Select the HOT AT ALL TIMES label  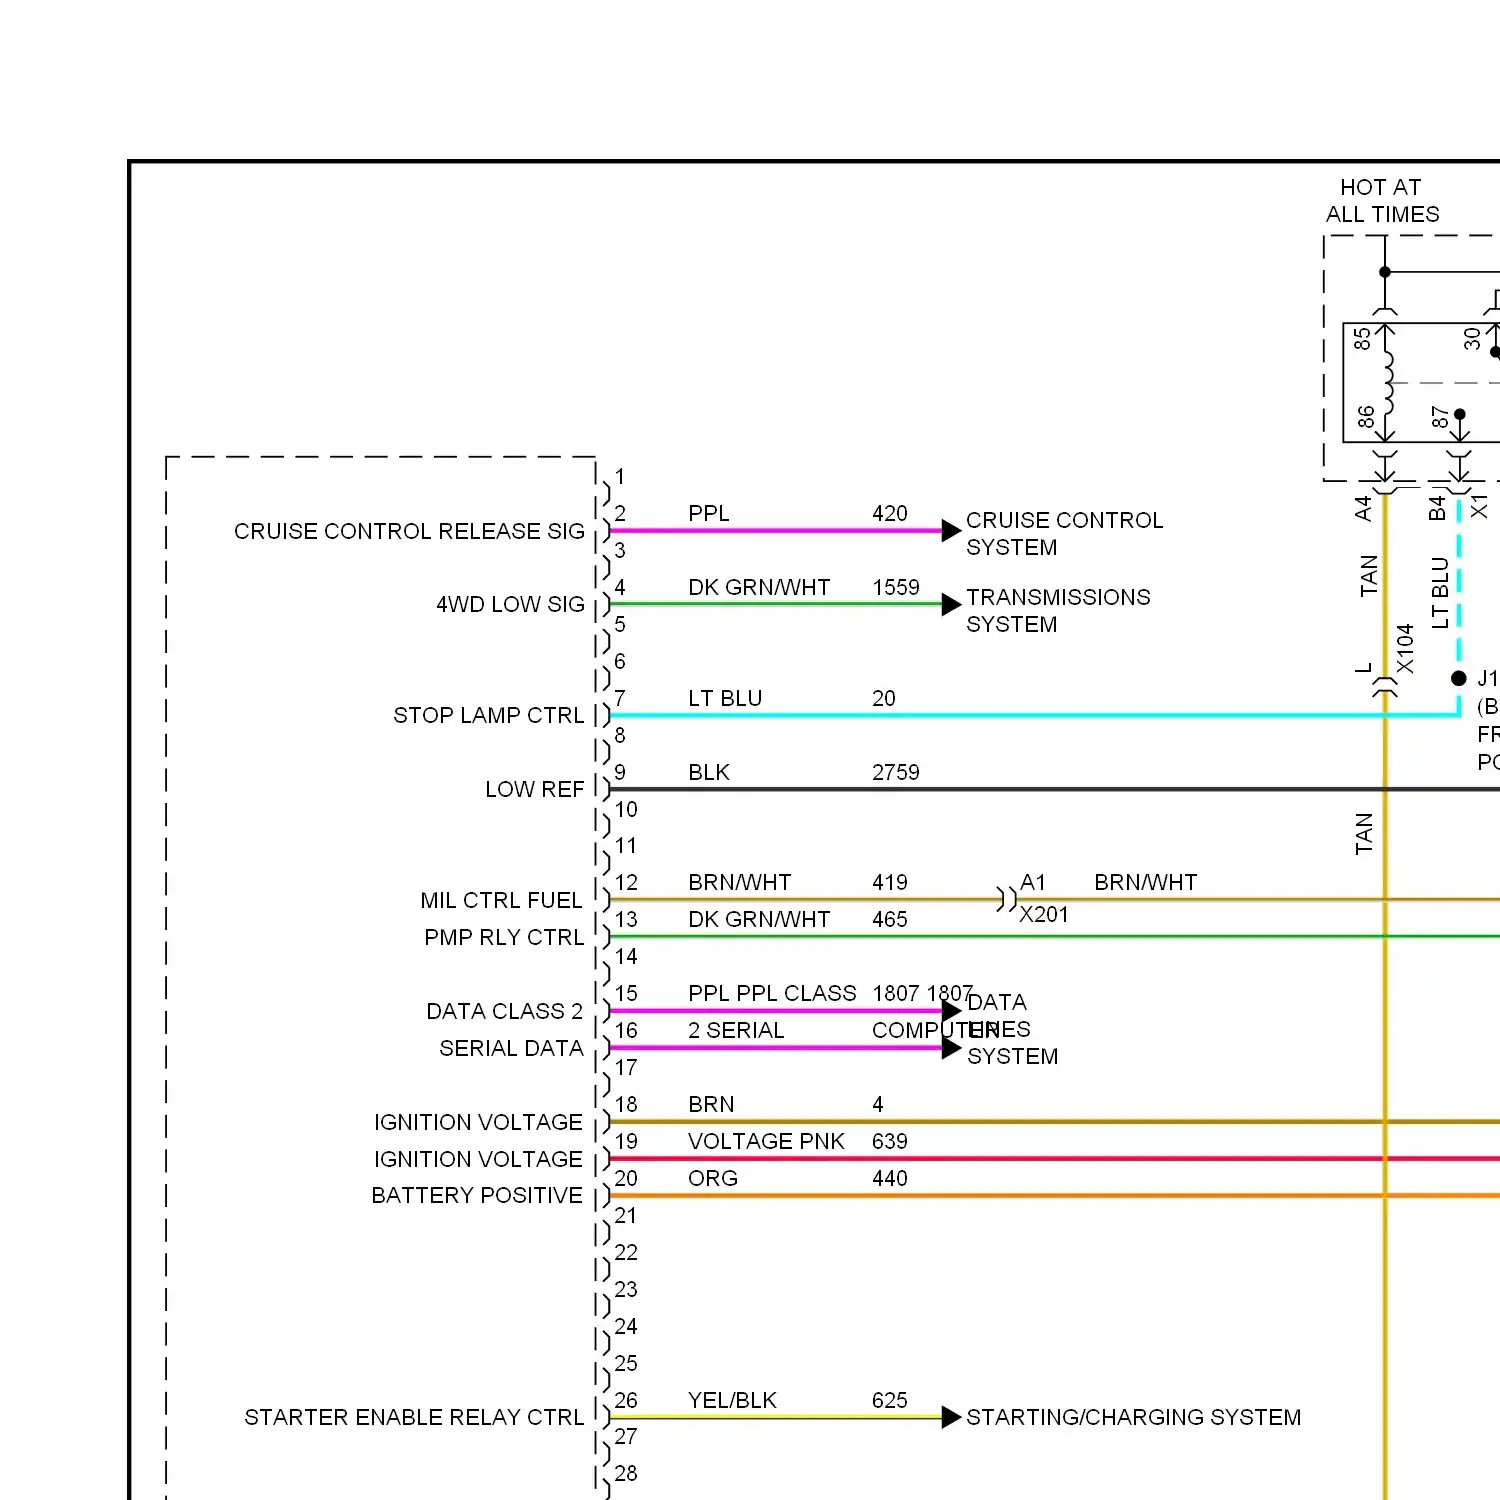pyautogui.click(x=1381, y=200)
